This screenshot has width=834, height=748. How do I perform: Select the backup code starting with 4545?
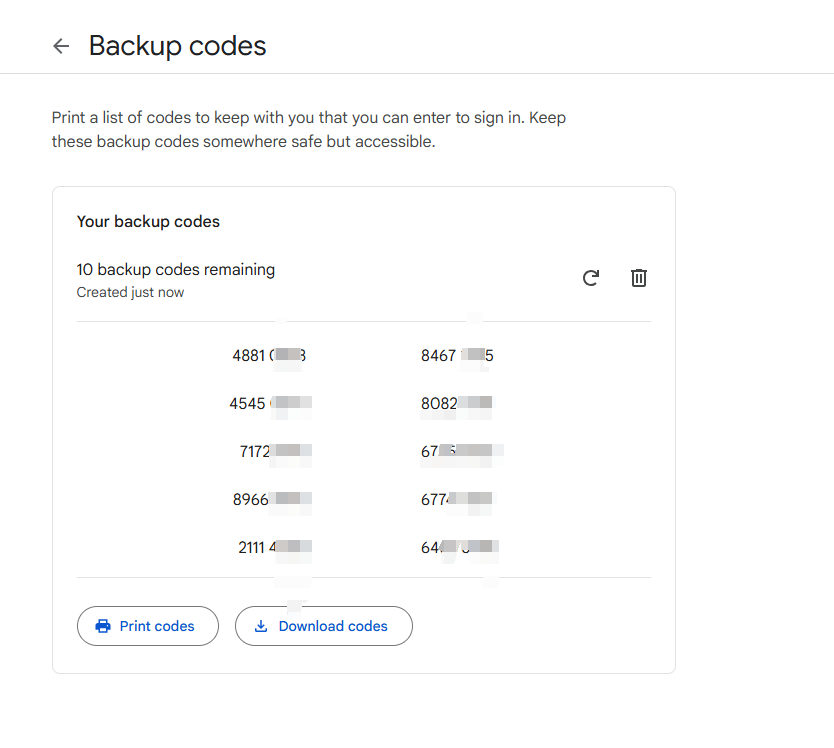[x=268, y=404]
